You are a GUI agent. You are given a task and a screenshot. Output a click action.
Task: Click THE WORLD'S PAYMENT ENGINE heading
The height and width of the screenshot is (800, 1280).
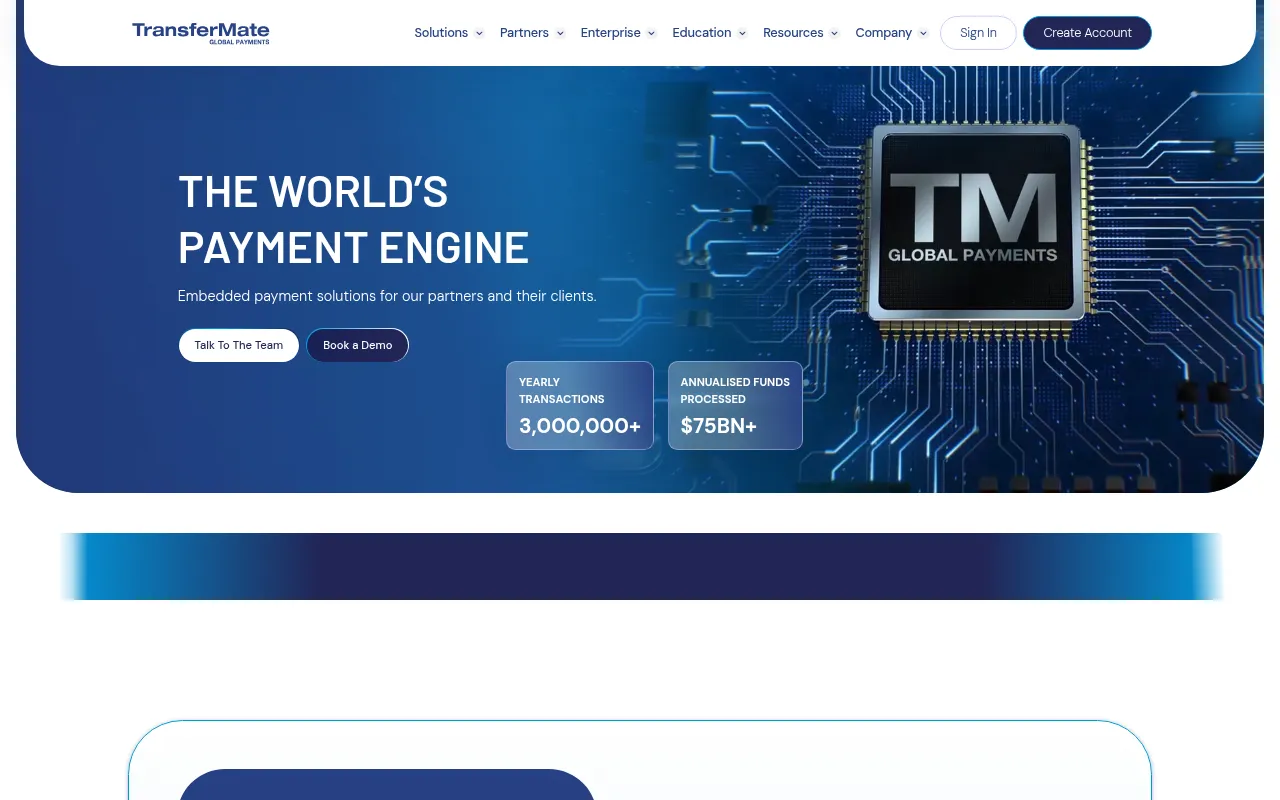[353, 219]
